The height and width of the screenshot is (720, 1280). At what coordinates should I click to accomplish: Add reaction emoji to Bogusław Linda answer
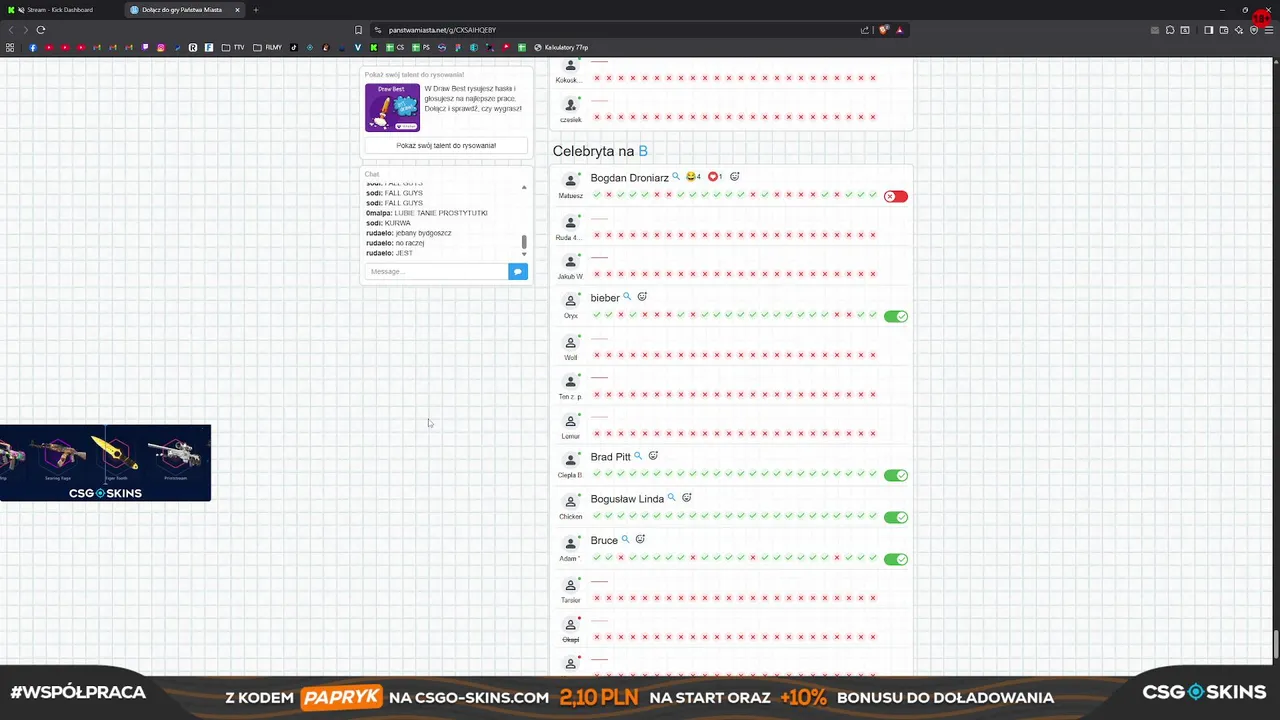tap(686, 498)
